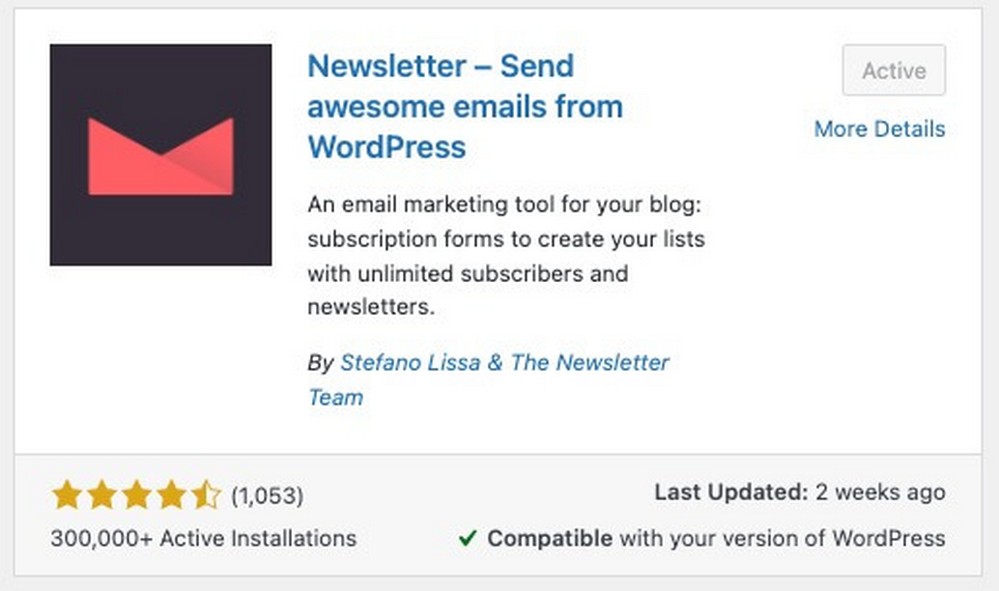The width and height of the screenshot is (999, 591).
Task: Click the 300,000+ Active Installations text
Action: [x=202, y=538]
